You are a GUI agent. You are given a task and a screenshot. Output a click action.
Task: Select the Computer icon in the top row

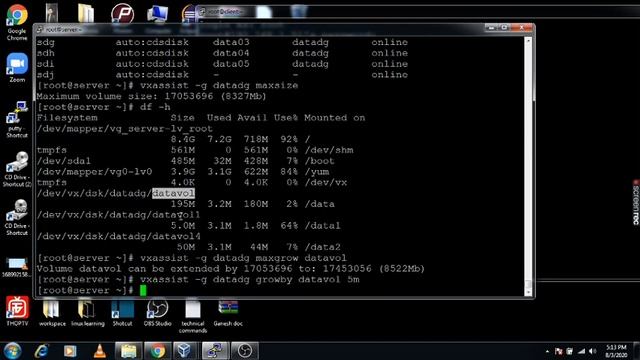point(158,13)
